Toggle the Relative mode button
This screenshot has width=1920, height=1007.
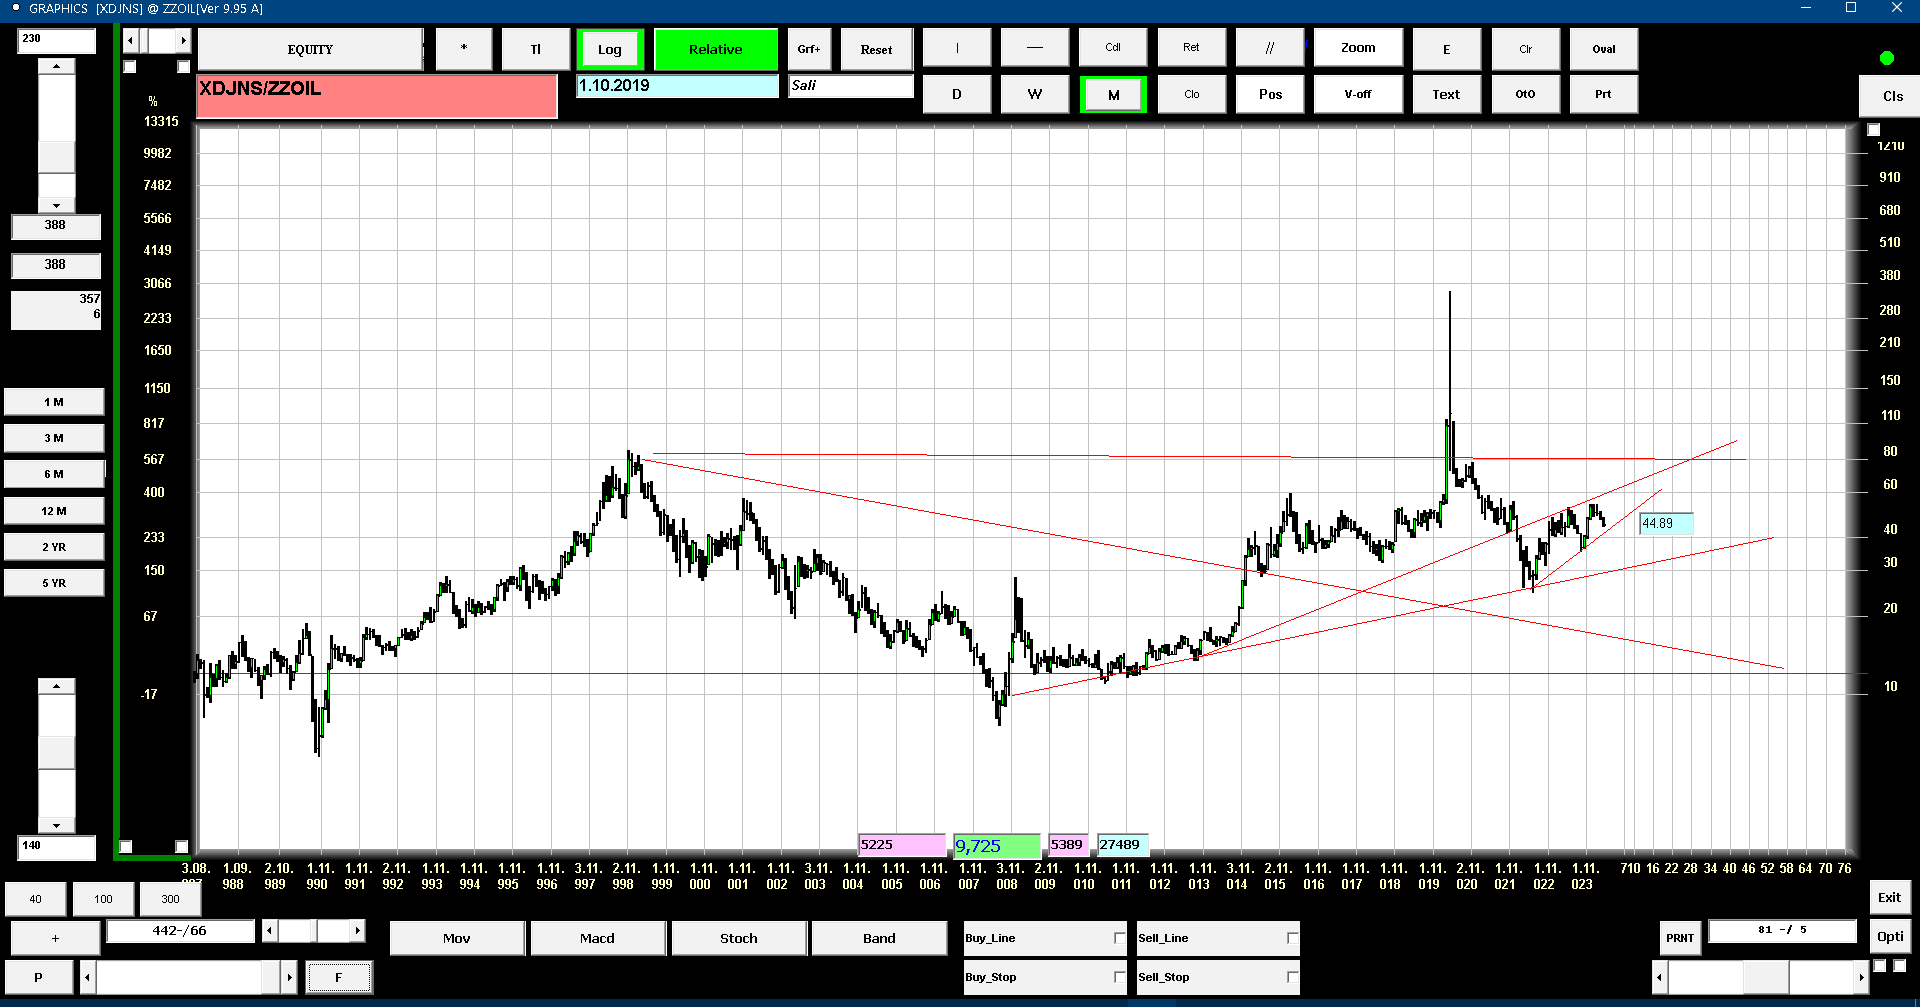pyautogui.click(x=716, y=49)
